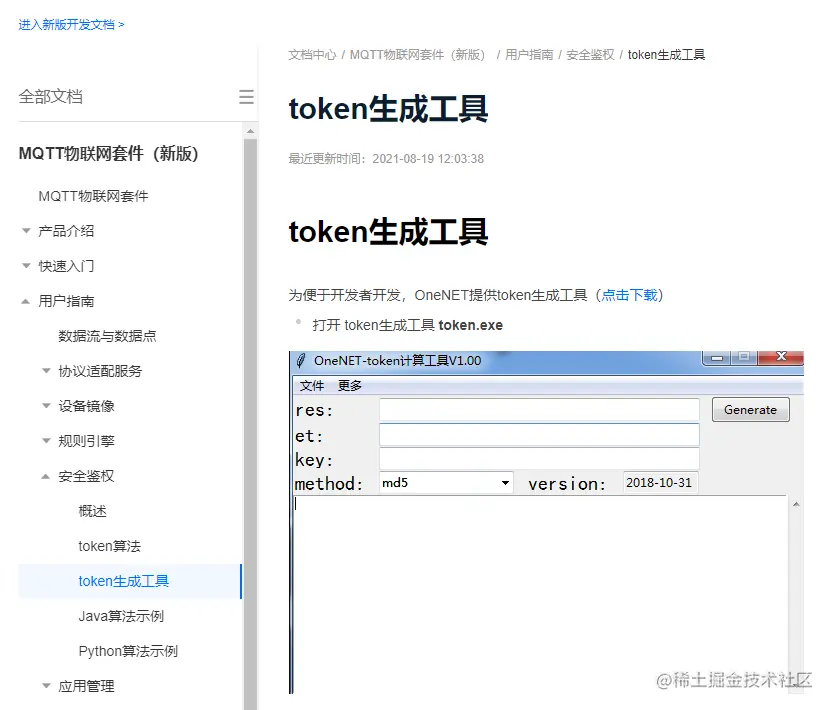833x710 pixels.
Task: Open the 概述 page
Action: pyautogui.click(x=92, y=511)
